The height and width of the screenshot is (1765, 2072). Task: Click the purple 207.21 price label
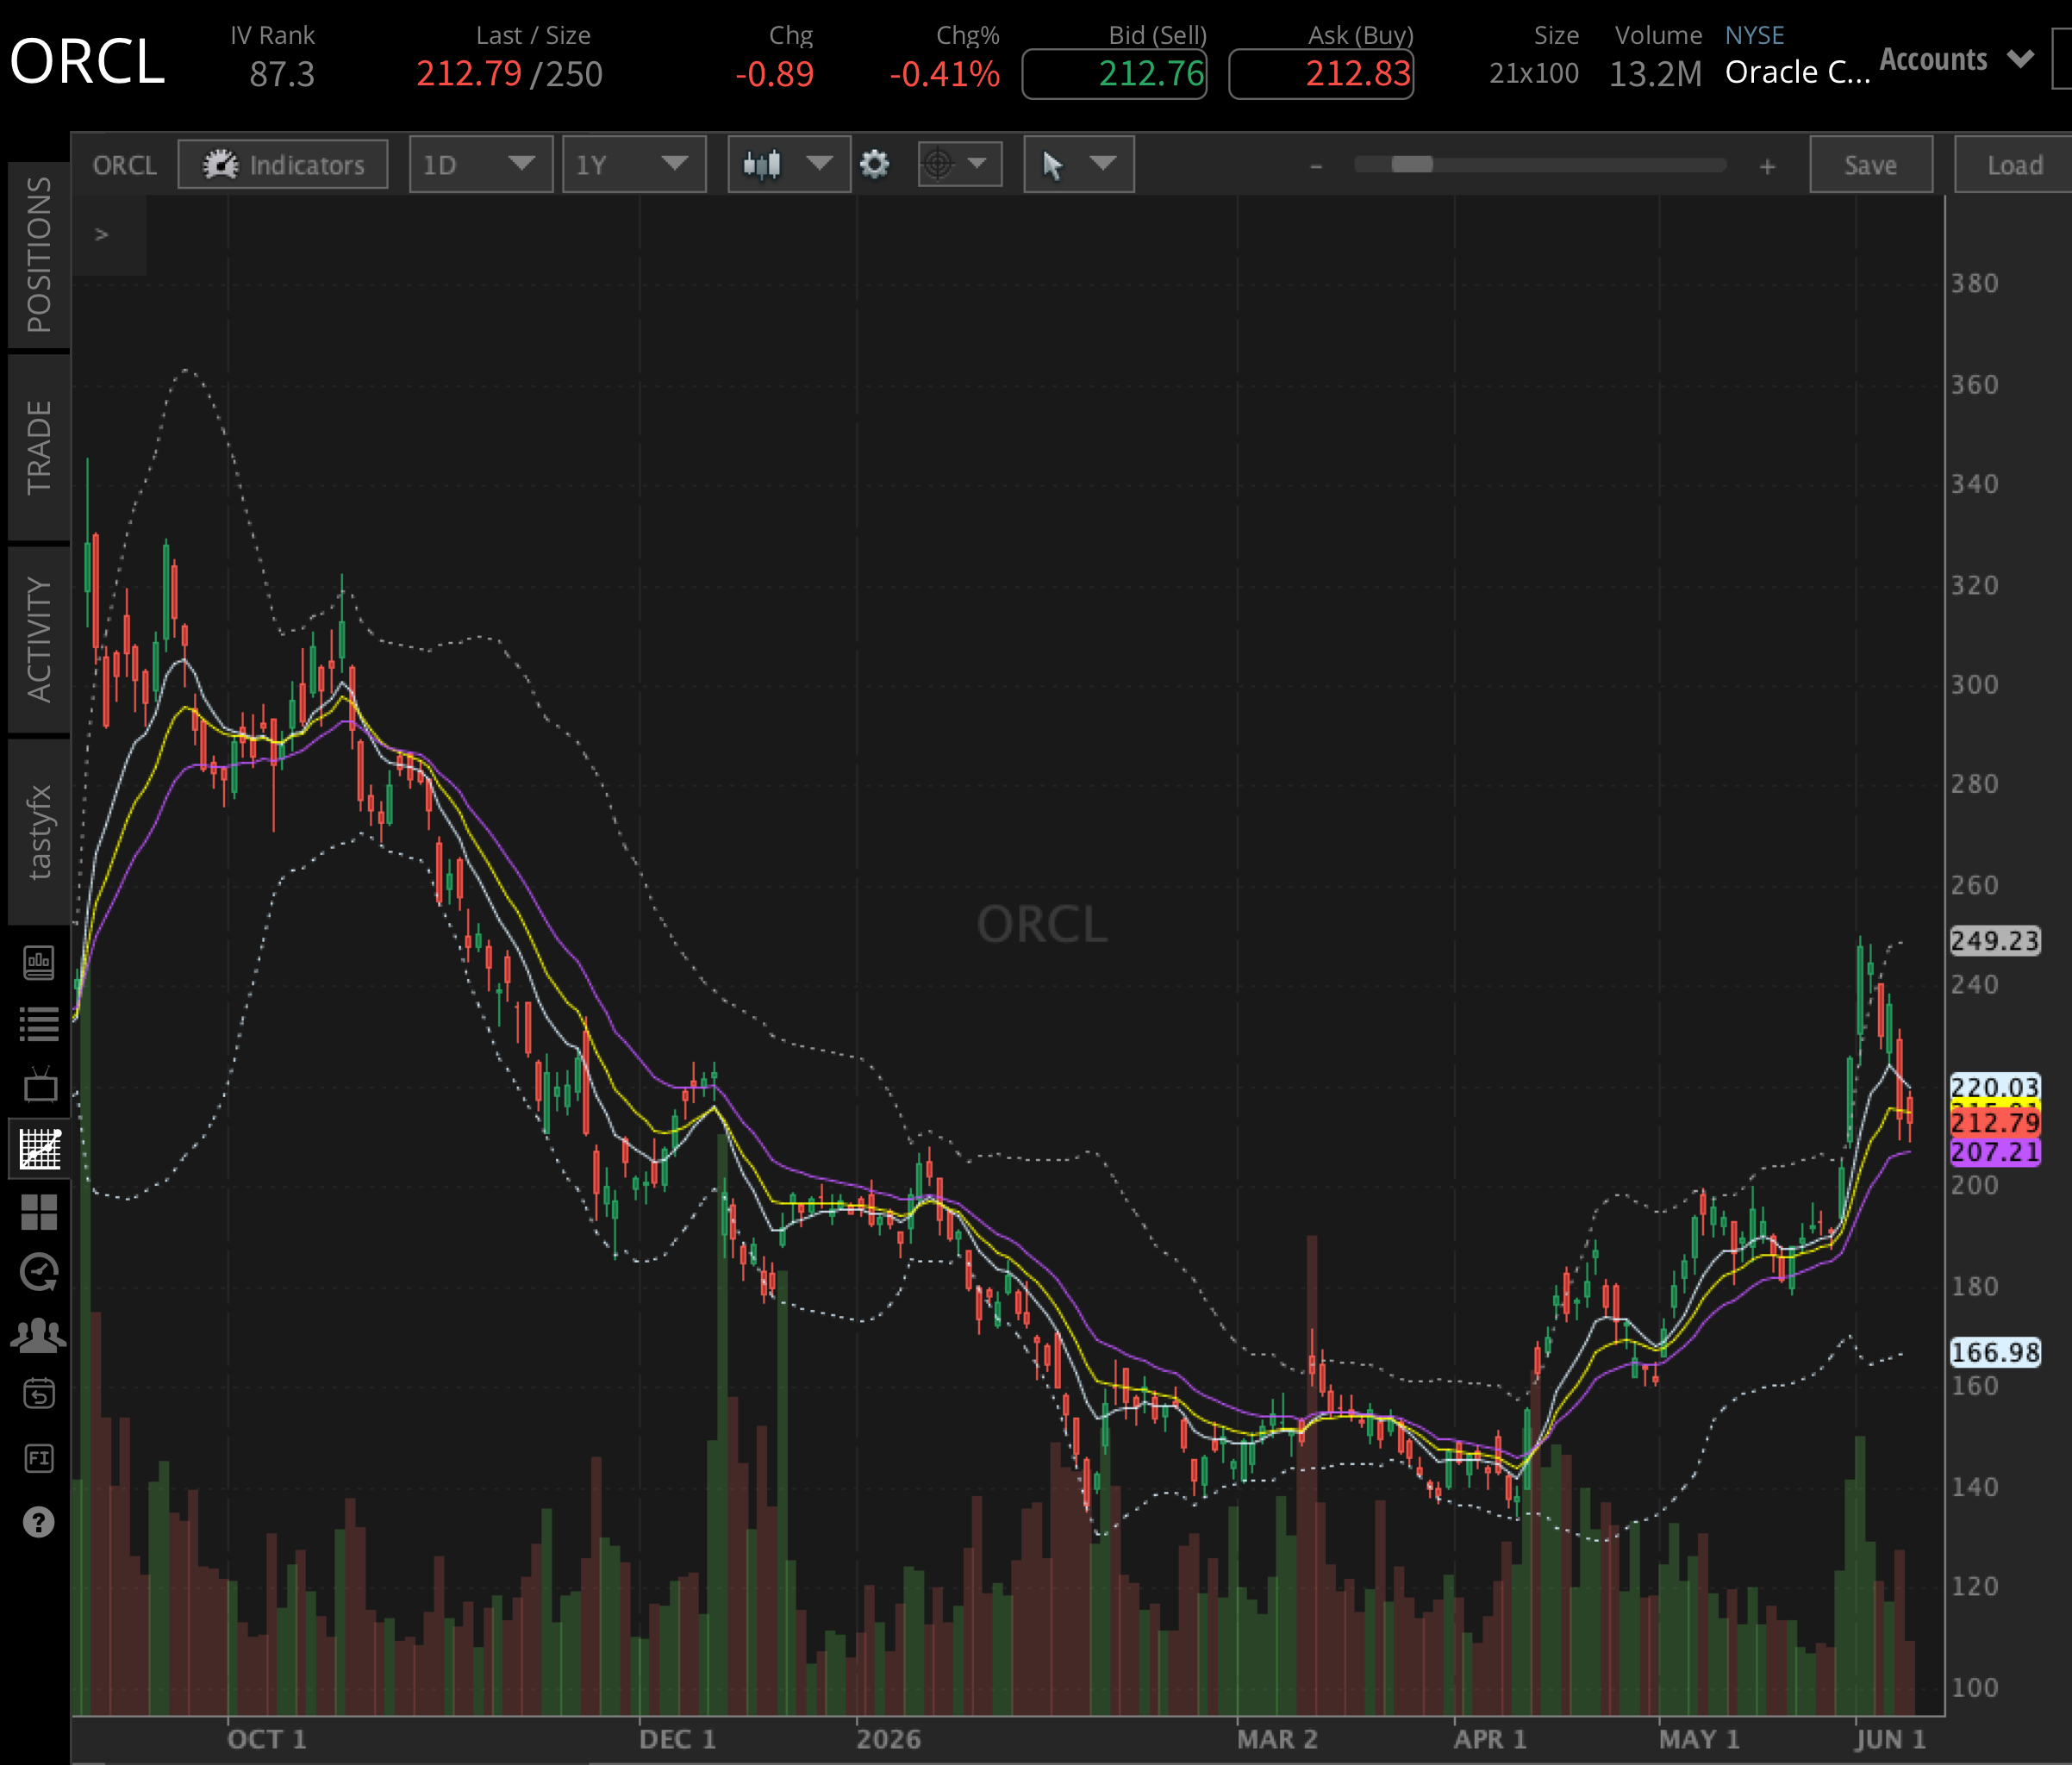1995,1152
